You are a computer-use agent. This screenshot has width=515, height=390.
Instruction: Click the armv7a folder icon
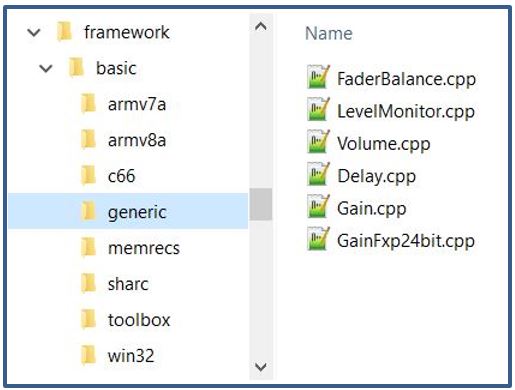[x=89, y=104]
